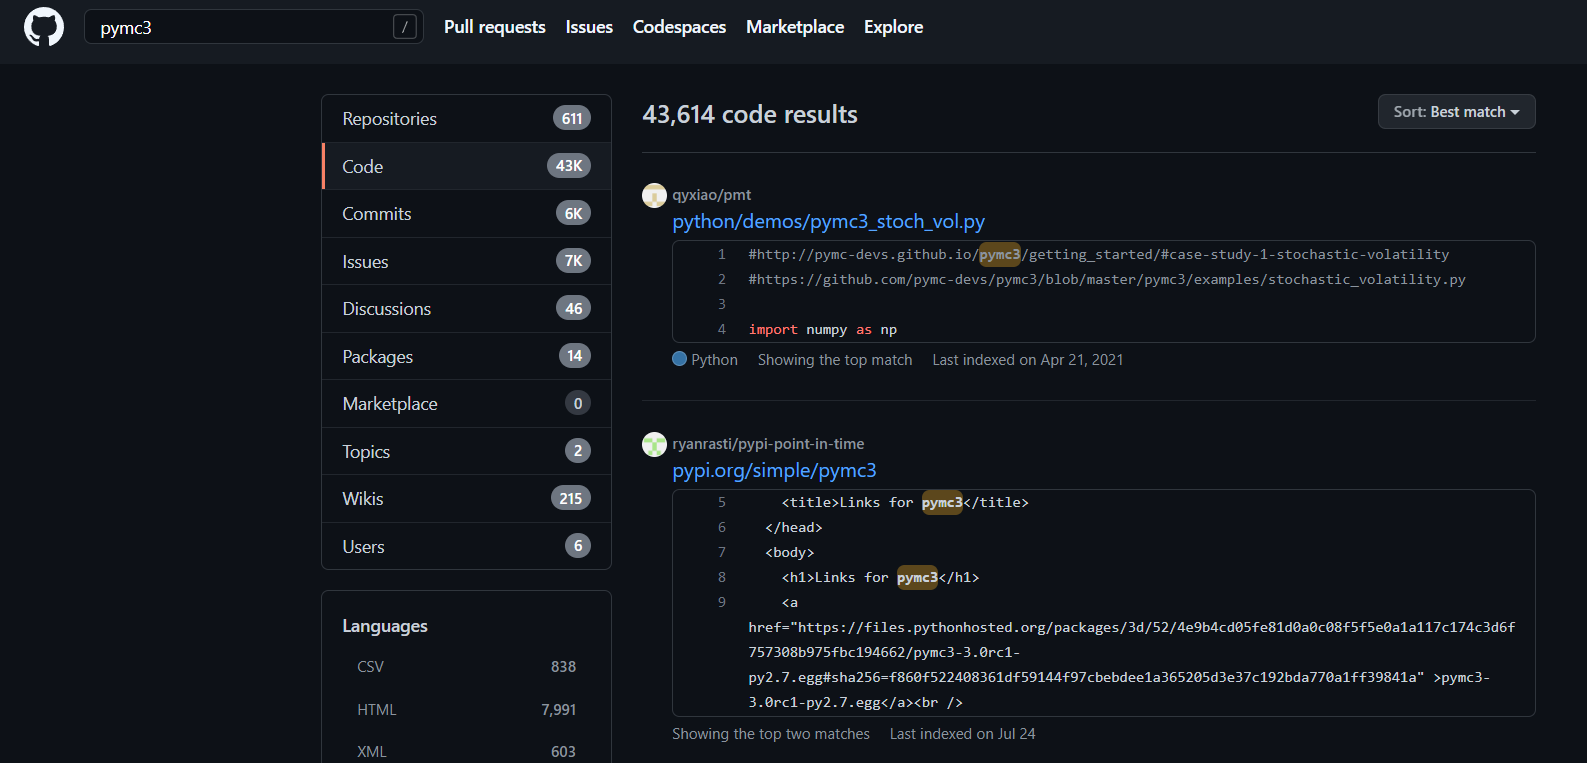This screenshot has width=1587, height=763.
Task: Open Marketplace in top navigation bar
Action: pos(795,27)
